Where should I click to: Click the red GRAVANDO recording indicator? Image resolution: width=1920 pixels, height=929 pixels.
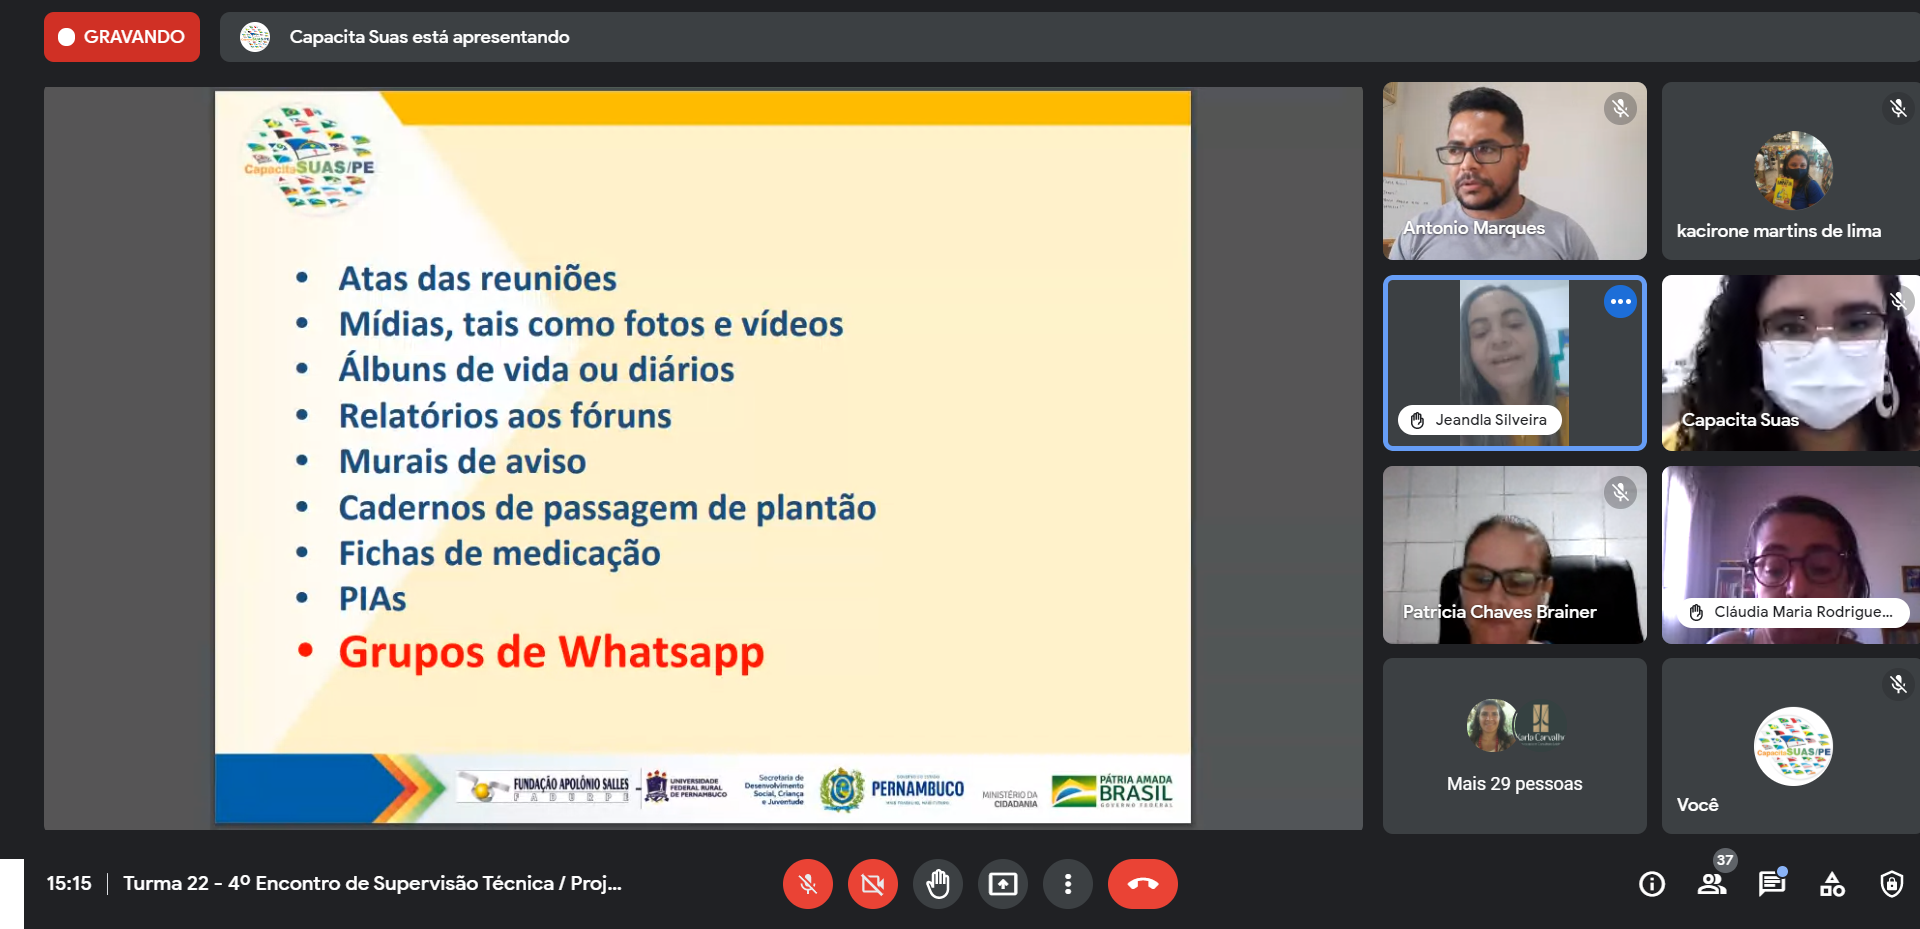tap(122, 37)
